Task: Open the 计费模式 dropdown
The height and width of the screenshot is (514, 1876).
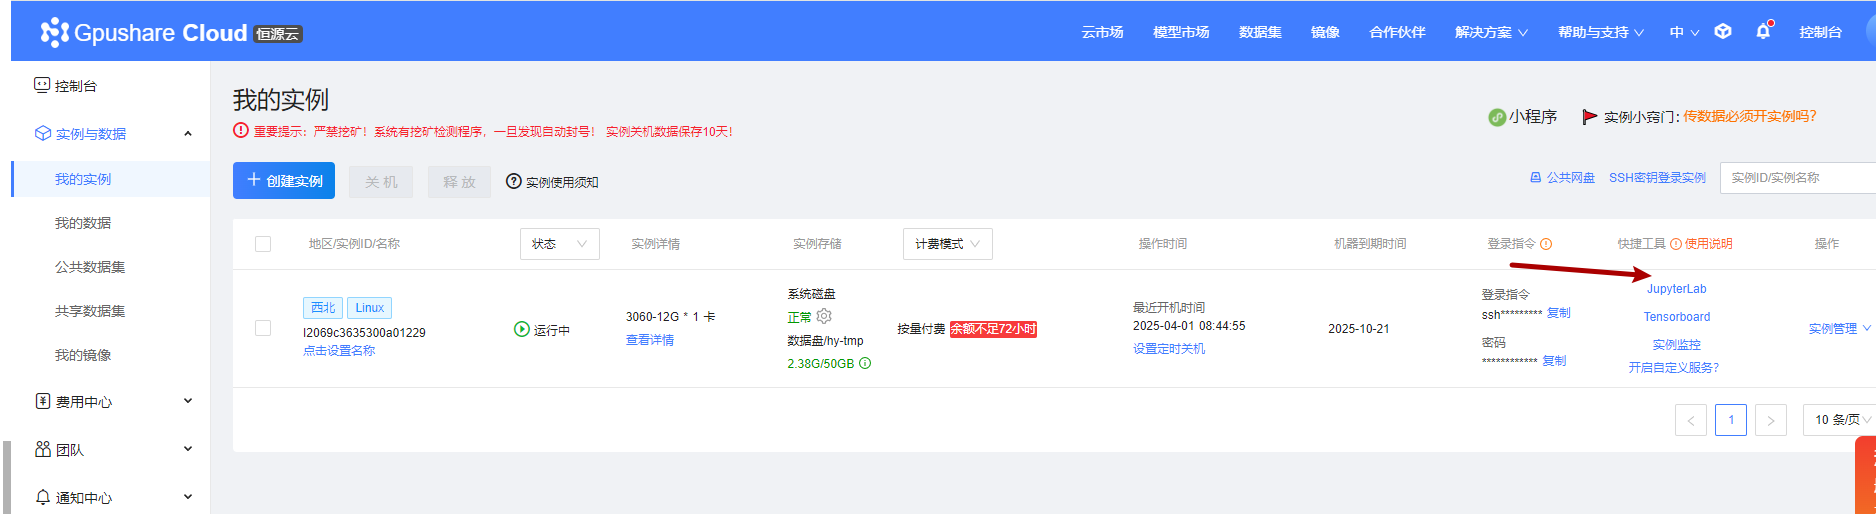Action: (x=947, y=244)
